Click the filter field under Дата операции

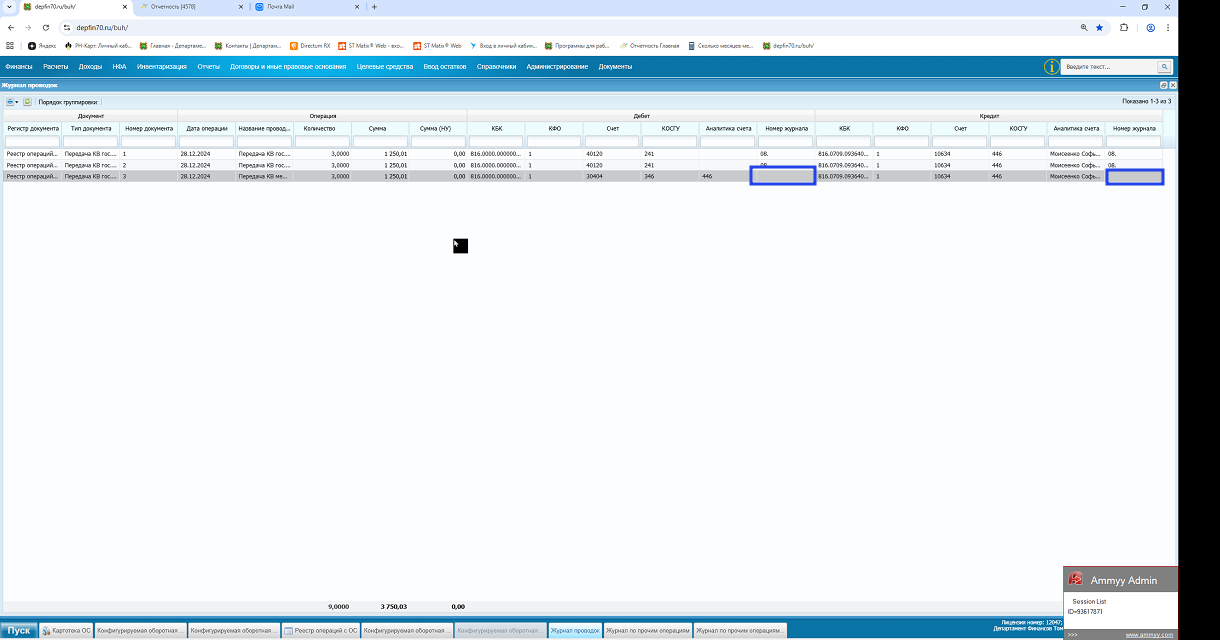206,142
